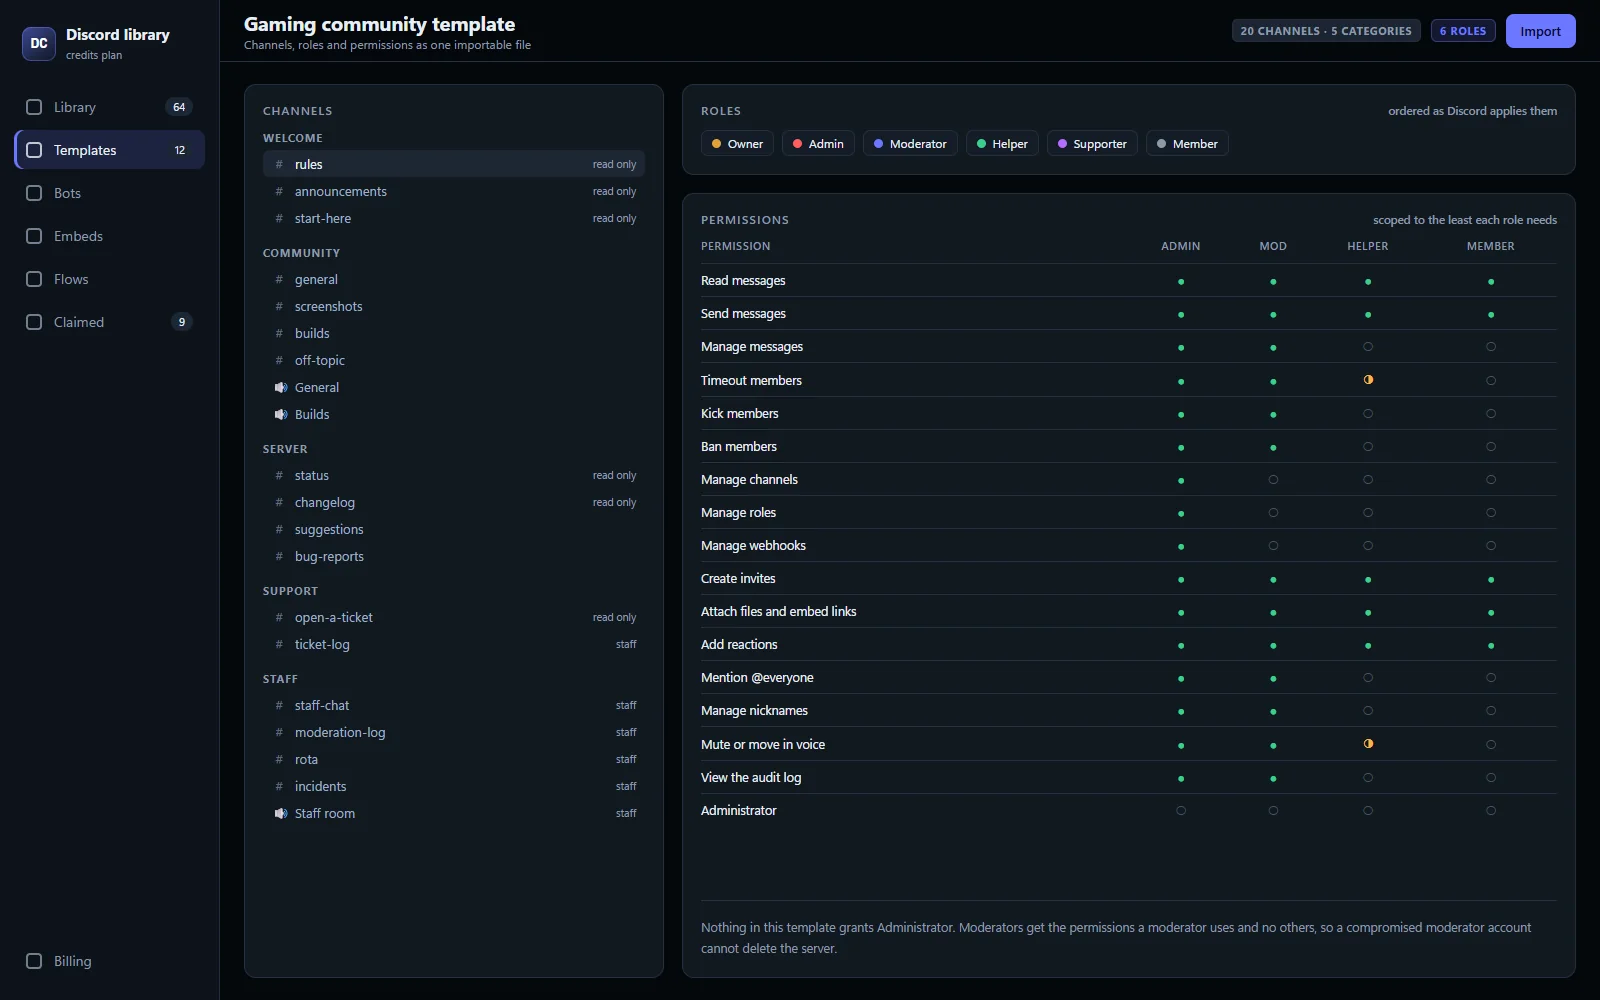This screenshot has width=1600, height=1000.
Task: Click the hash icon beside bug-reports
Action: (279, 556)
